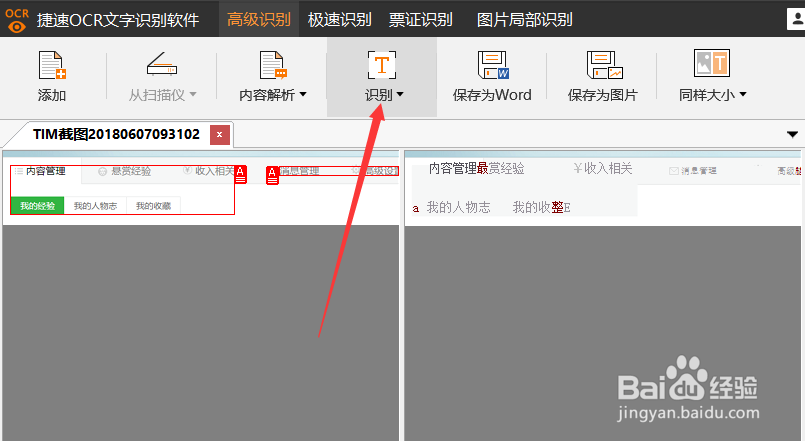805x441 pixels.
Task: Click 我的人物志 in the source image
Action: [95, 206]
